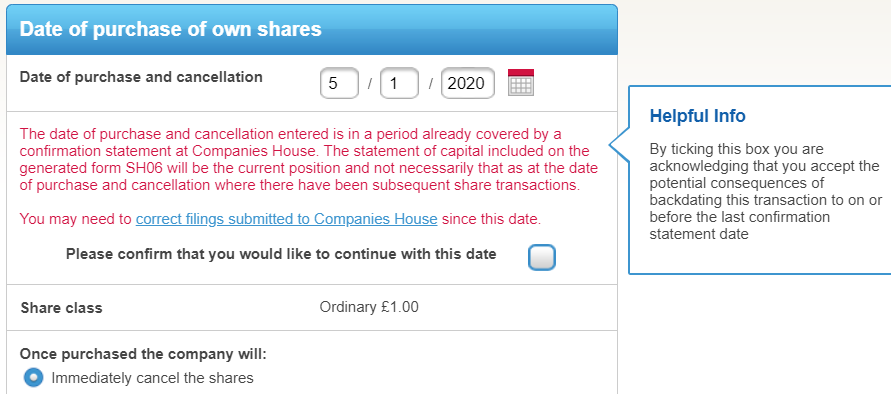Open the calendar date picker icon
Viewport: 891px width, 394px height.
tap(521, 82)
